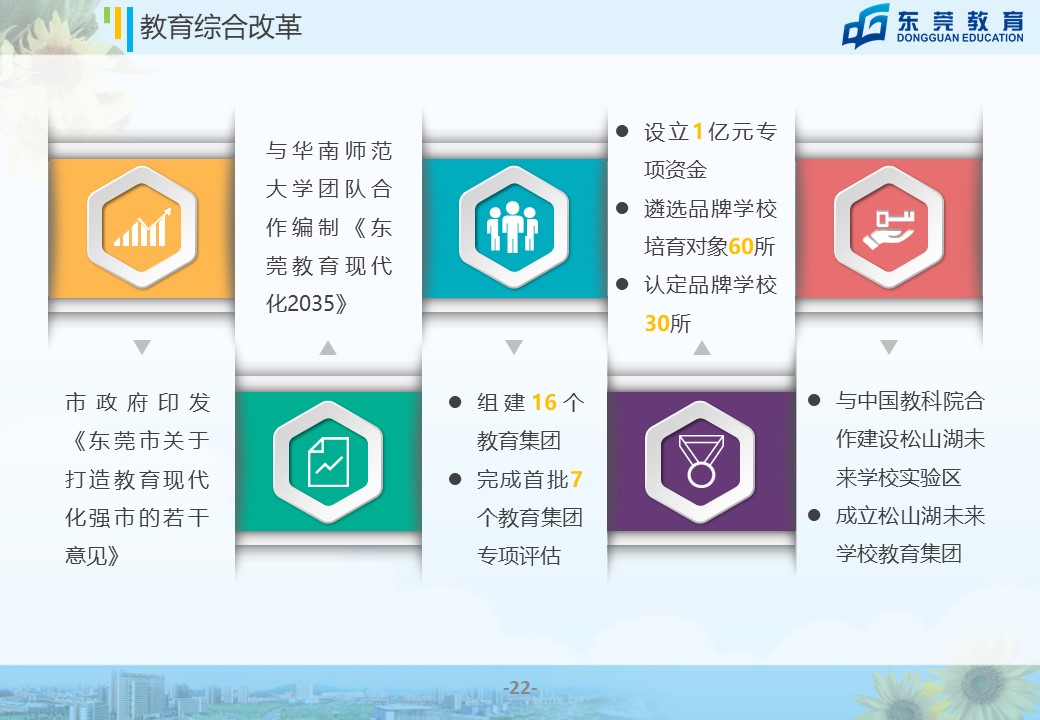
Task: Click the down arrow under orange block
Action: pos(142,347)
